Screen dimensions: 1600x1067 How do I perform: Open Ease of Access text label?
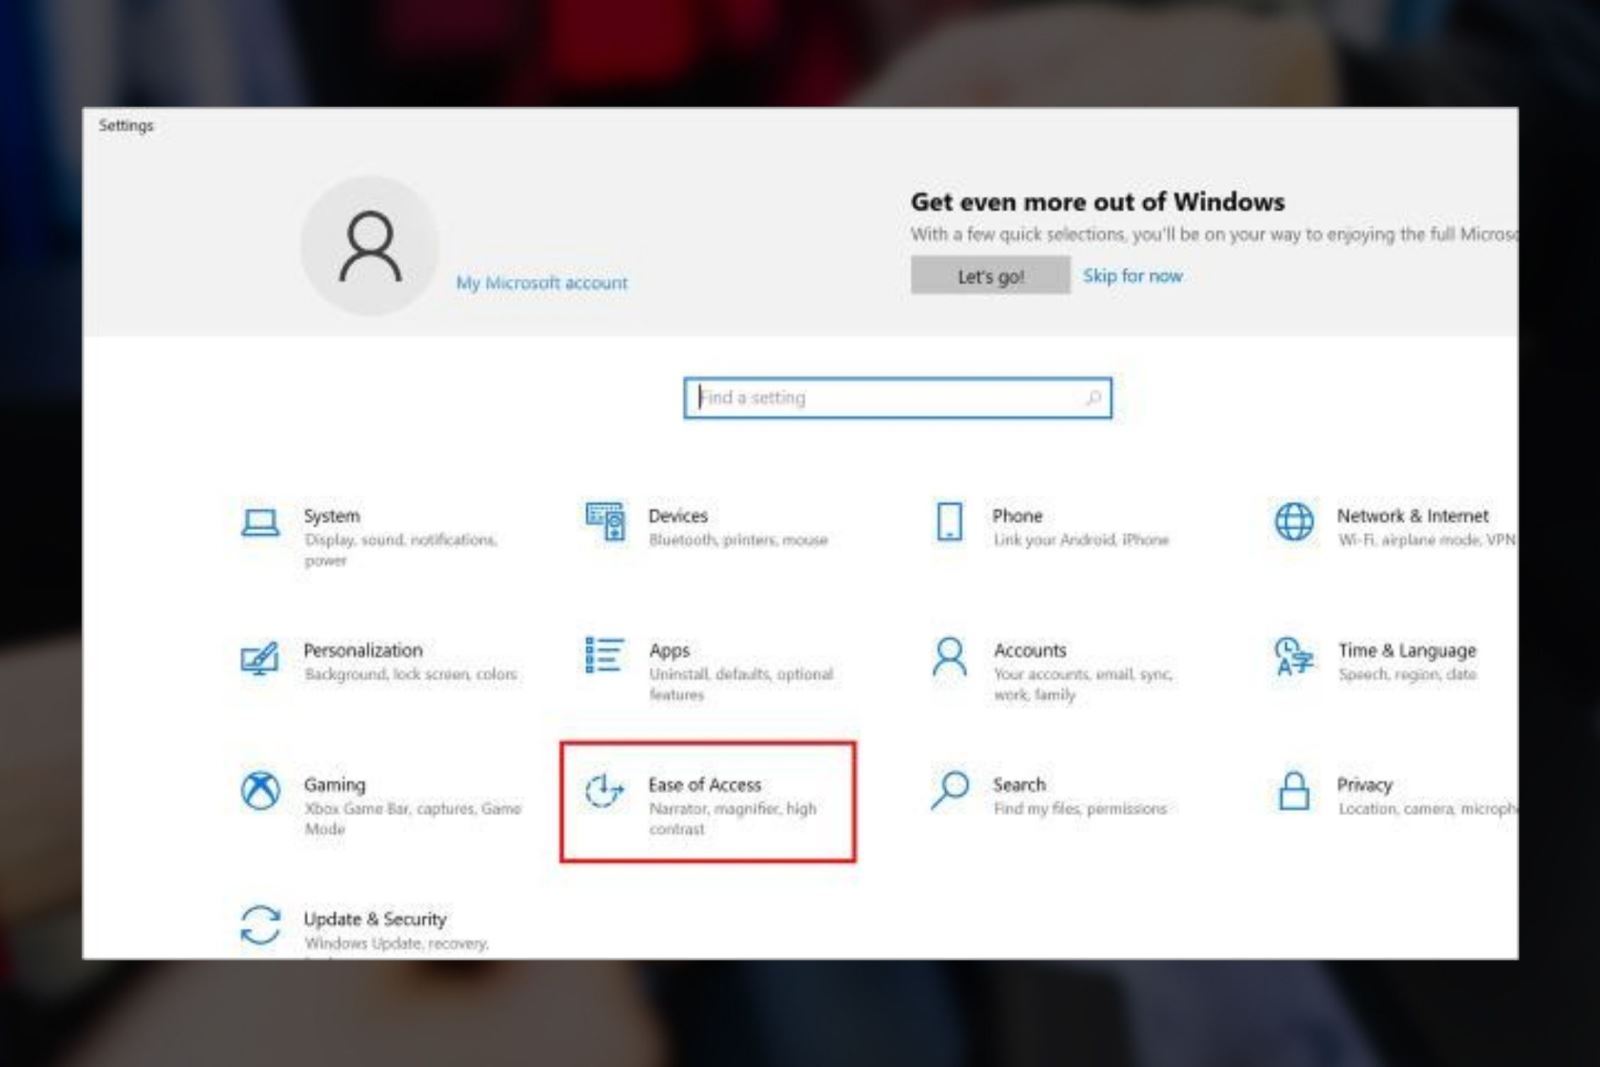coord(705,785)
